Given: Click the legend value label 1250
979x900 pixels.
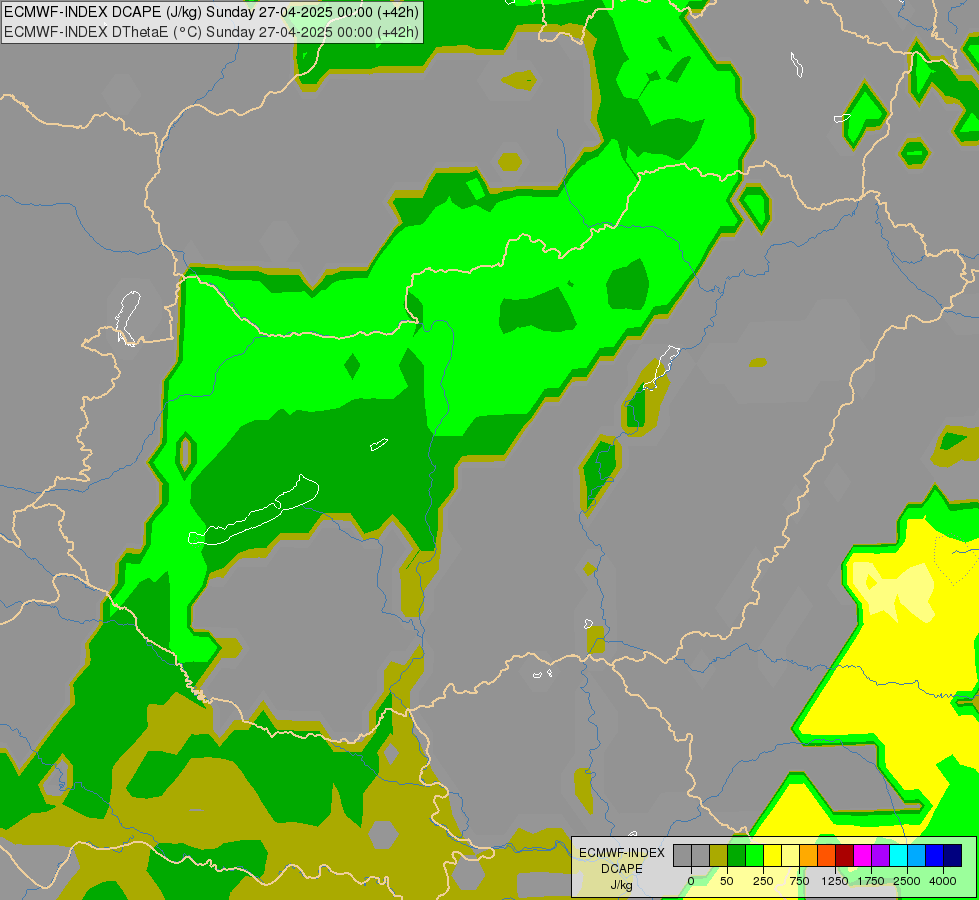Looking at the screenshot, I should click(x=835, y=881).
